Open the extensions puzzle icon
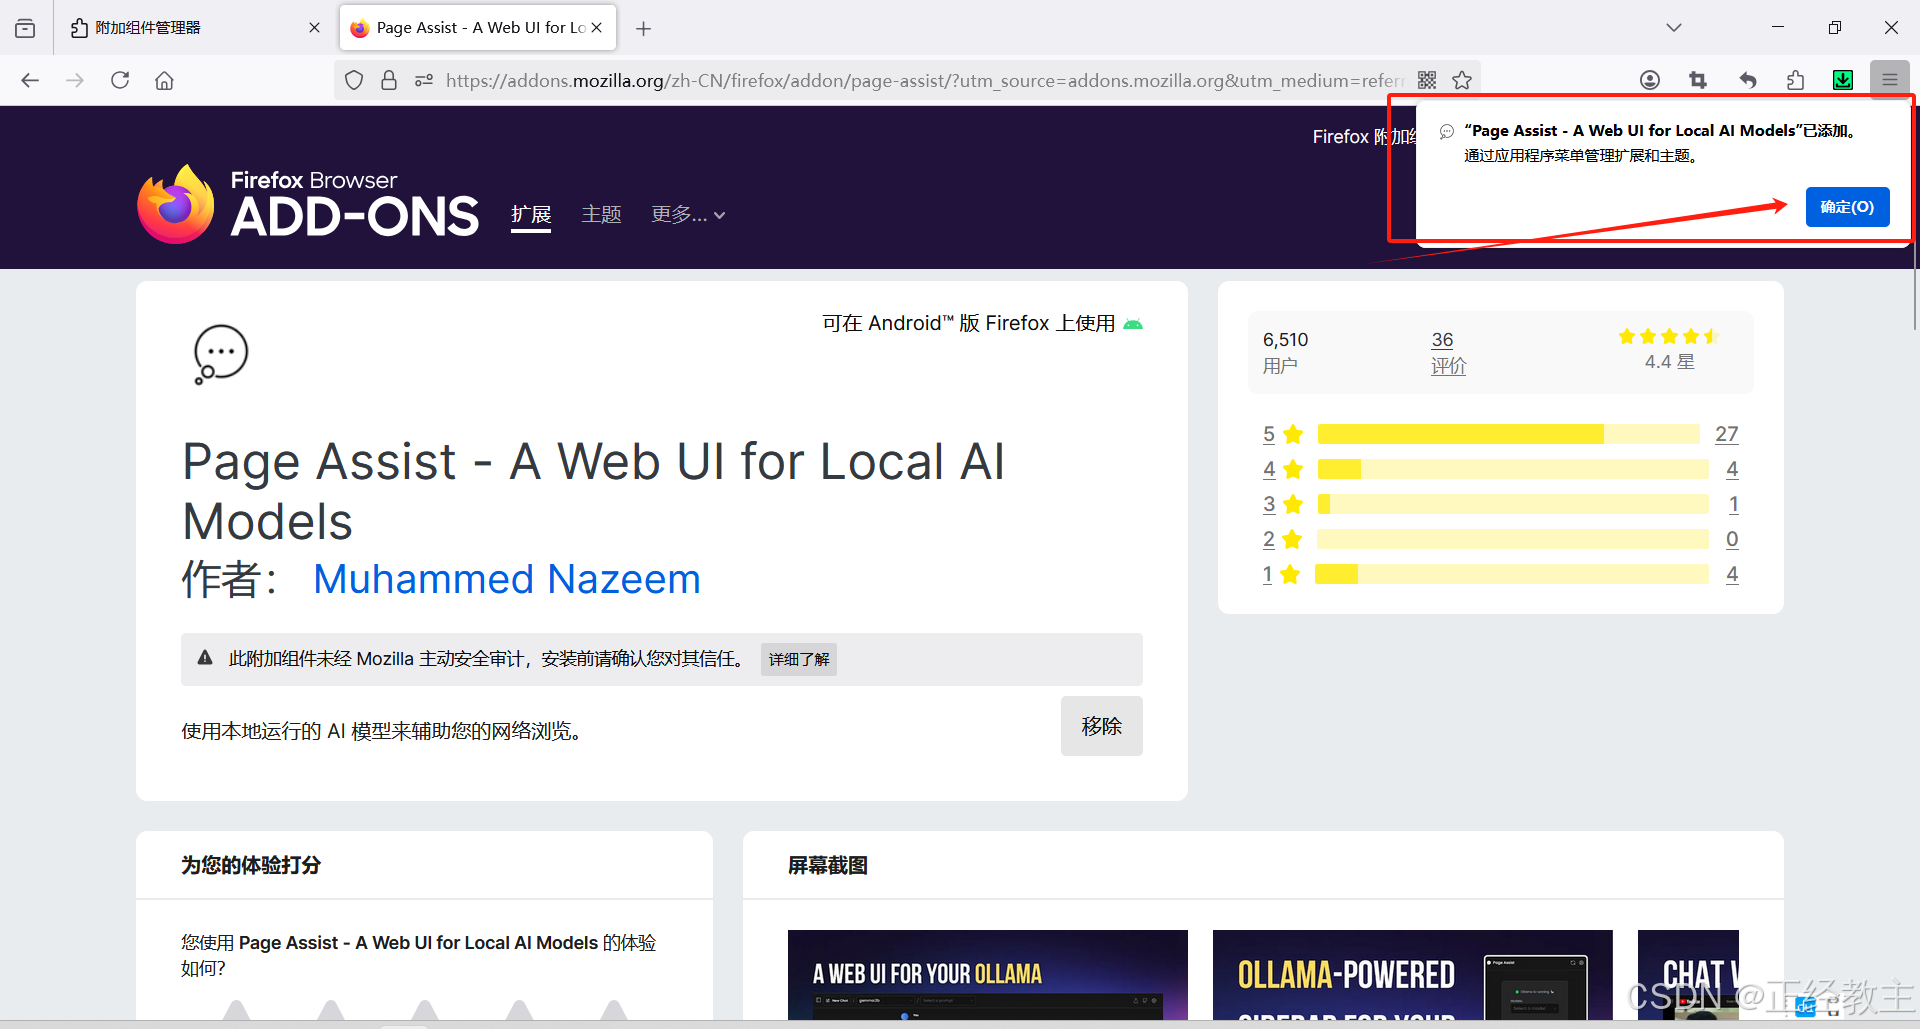Viewport: 1920px width, 1029px height. point(1795,80)
